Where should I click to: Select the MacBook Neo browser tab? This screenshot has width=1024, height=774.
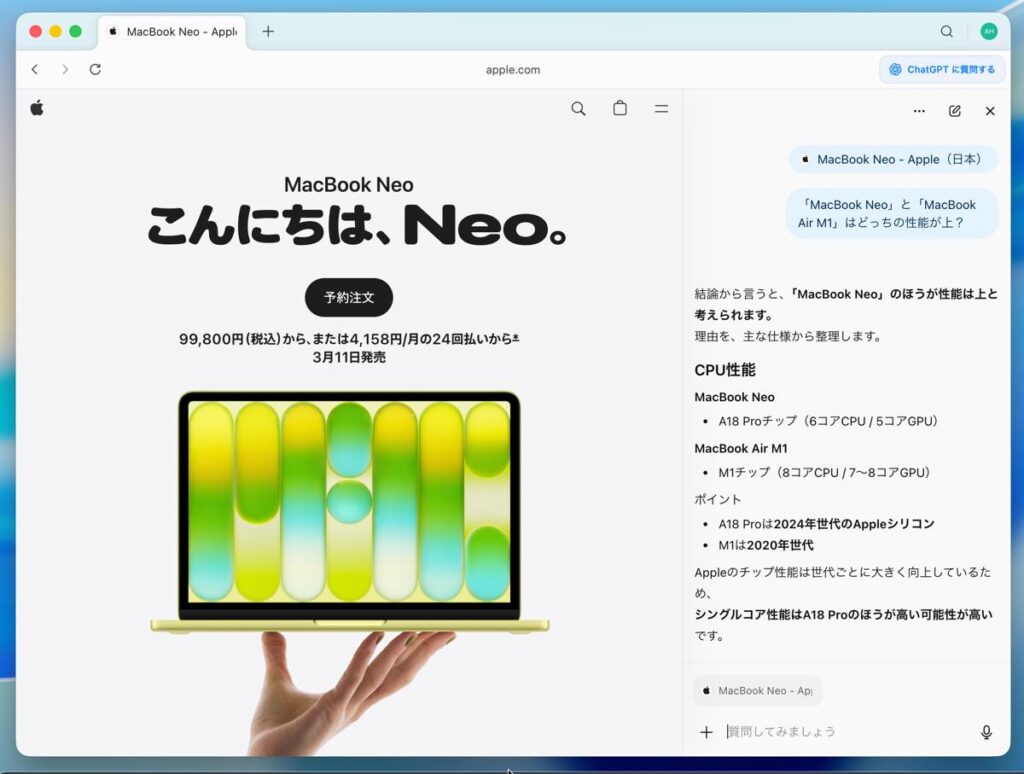pos(172,32)
